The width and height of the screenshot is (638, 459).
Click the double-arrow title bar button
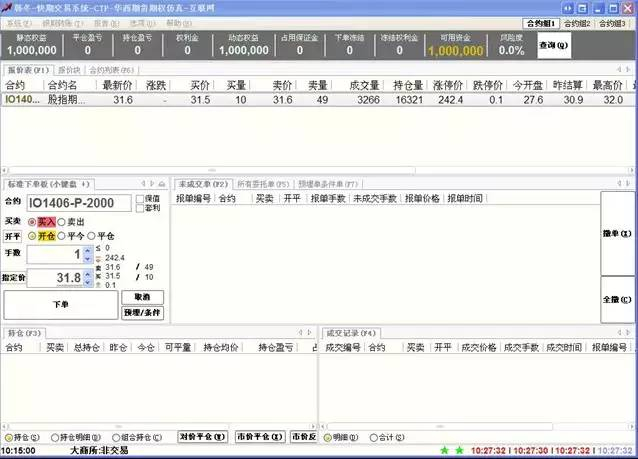[568, 8]
